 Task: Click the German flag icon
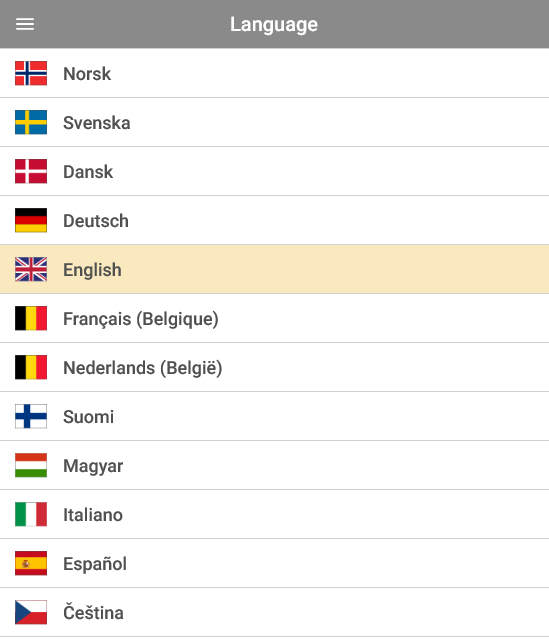coord(31,220)
